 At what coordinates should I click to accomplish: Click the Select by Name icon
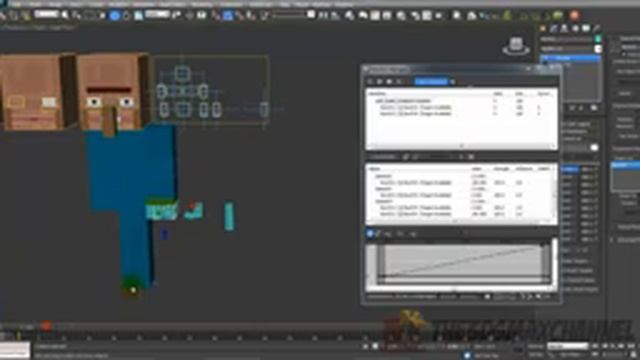(x=76, y=16)
